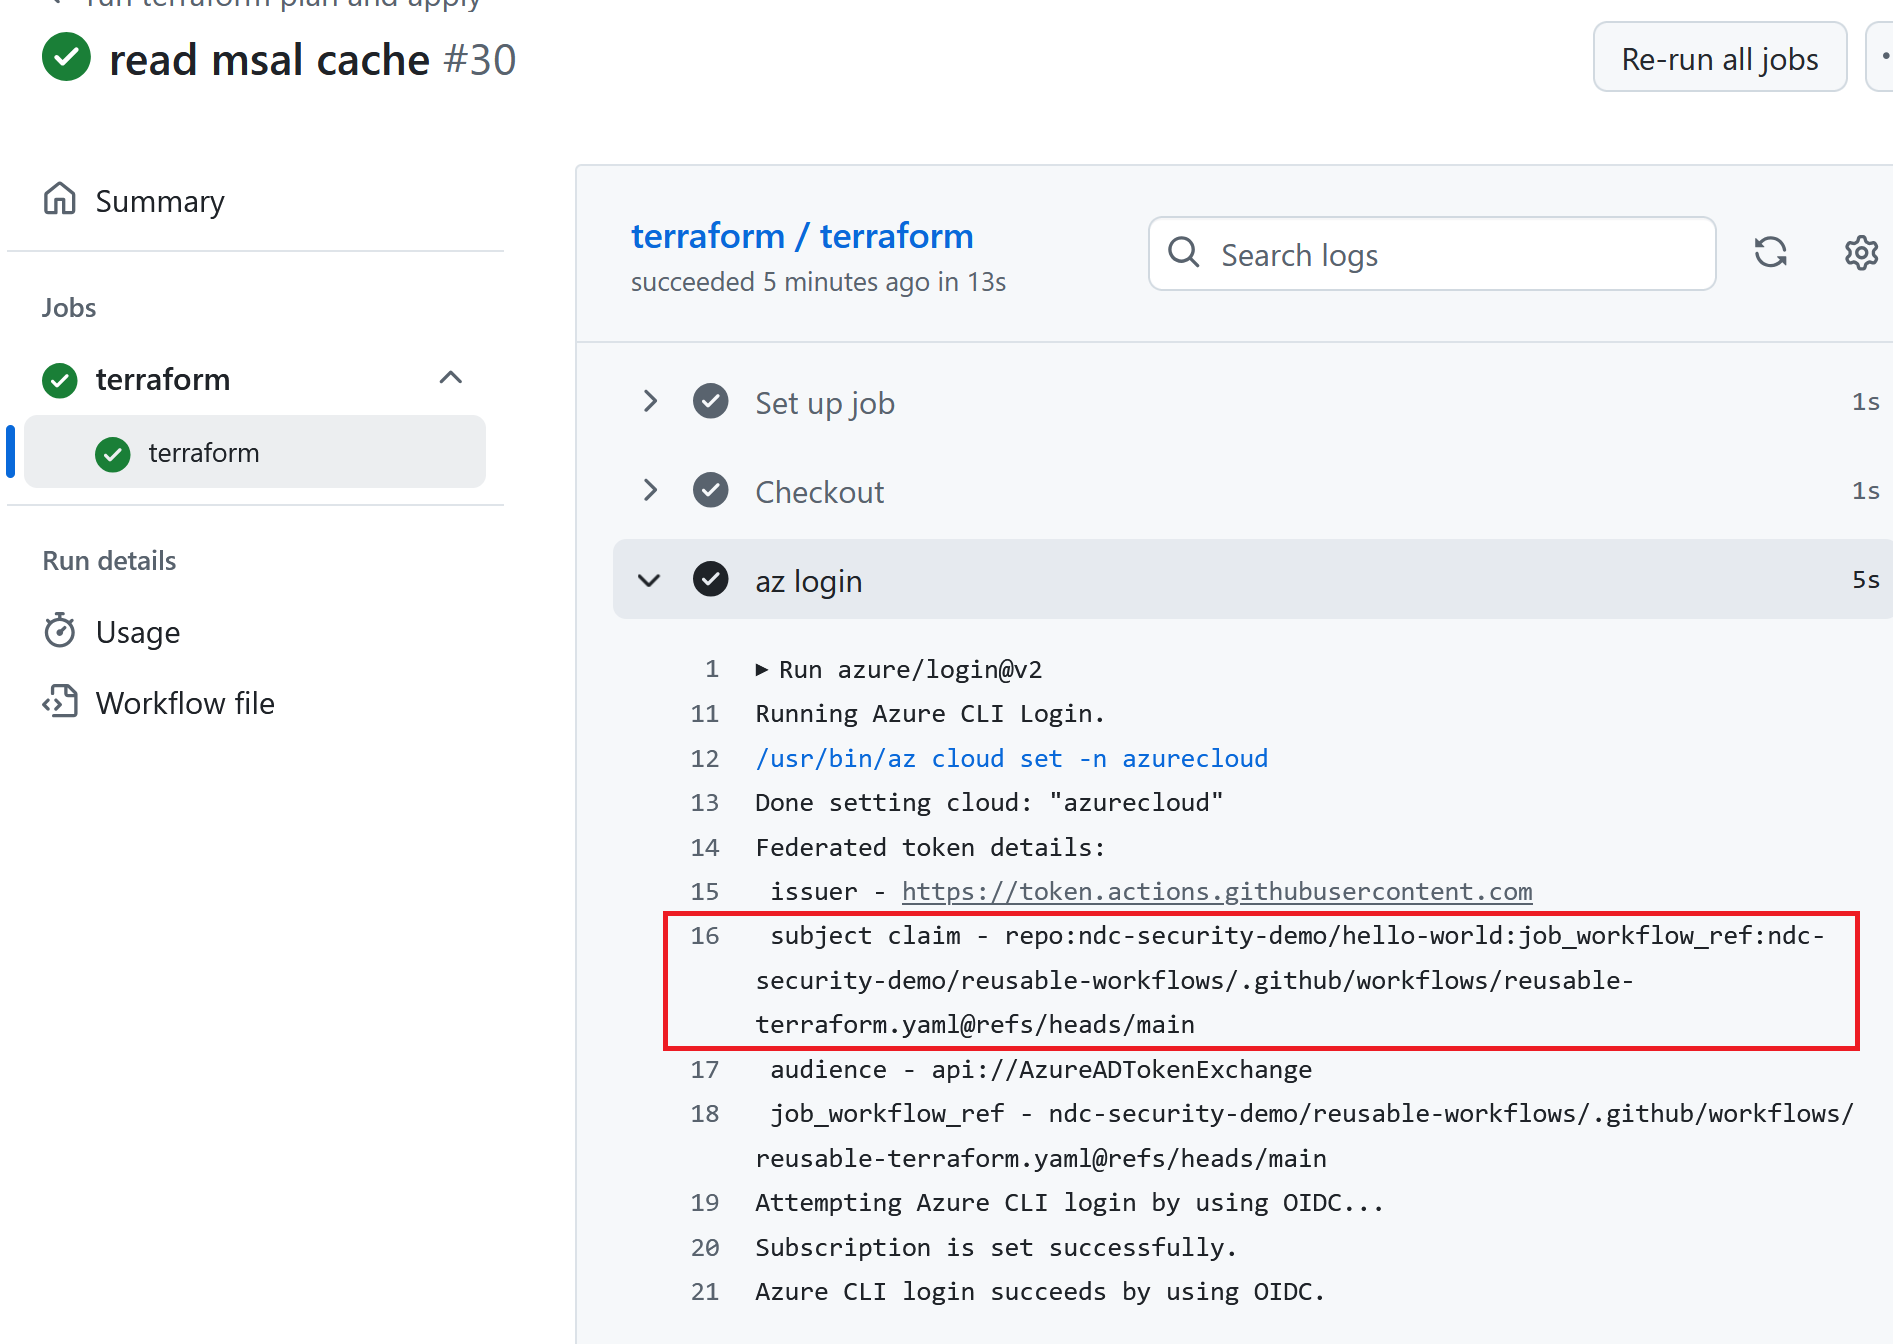This screenshot has height=1344, width=1893.
Task: Click the status circle on the Set up job step
Action: click(x=710, y=401)
